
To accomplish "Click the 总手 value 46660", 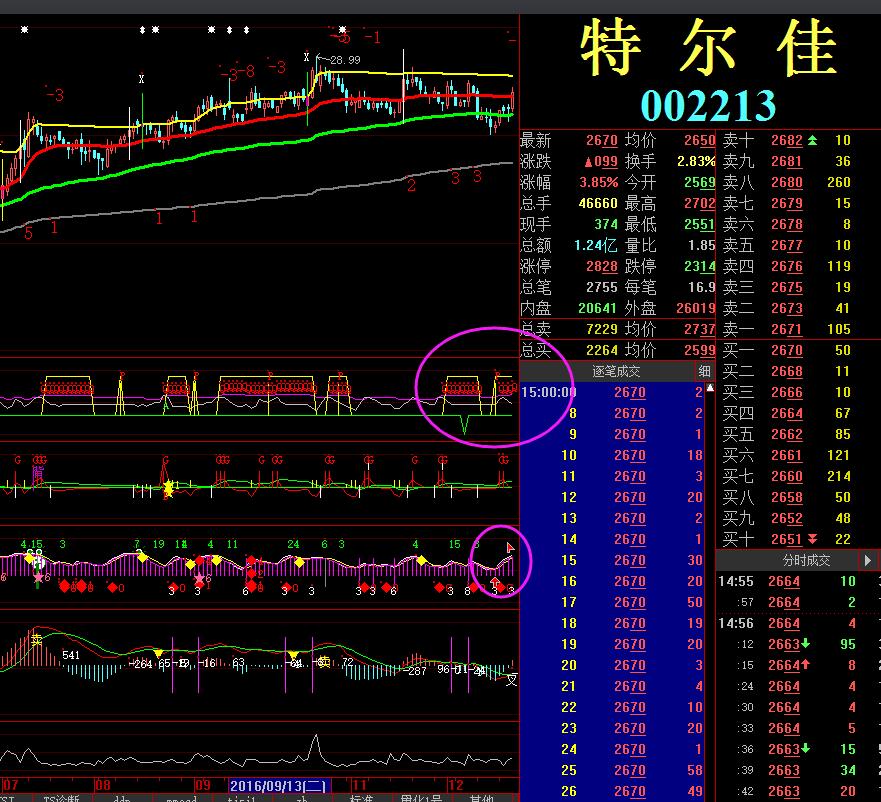I will pyautogui.click(x=598, y=203).
